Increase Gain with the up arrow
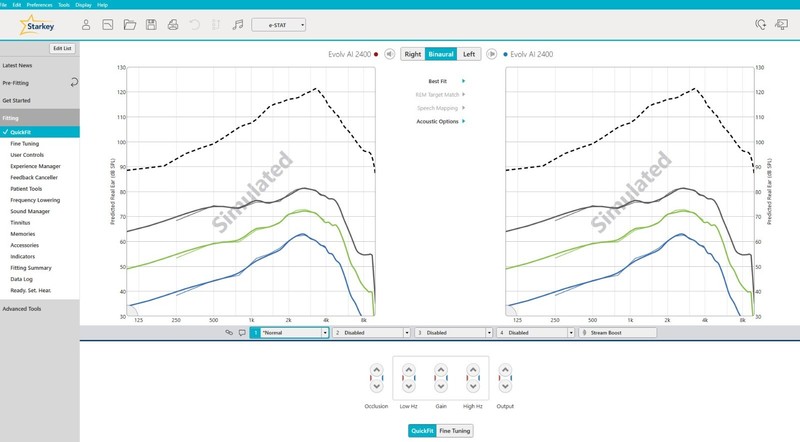Screen dimensions: 800x442 (x=441, y=370)
